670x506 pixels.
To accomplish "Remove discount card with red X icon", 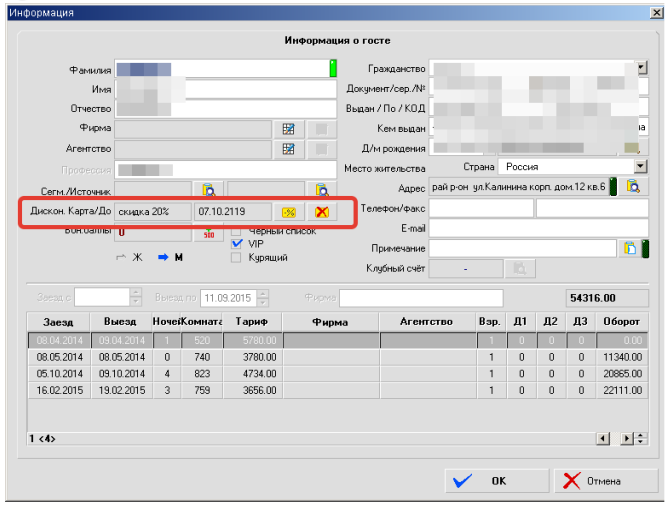I will (321, 211).
